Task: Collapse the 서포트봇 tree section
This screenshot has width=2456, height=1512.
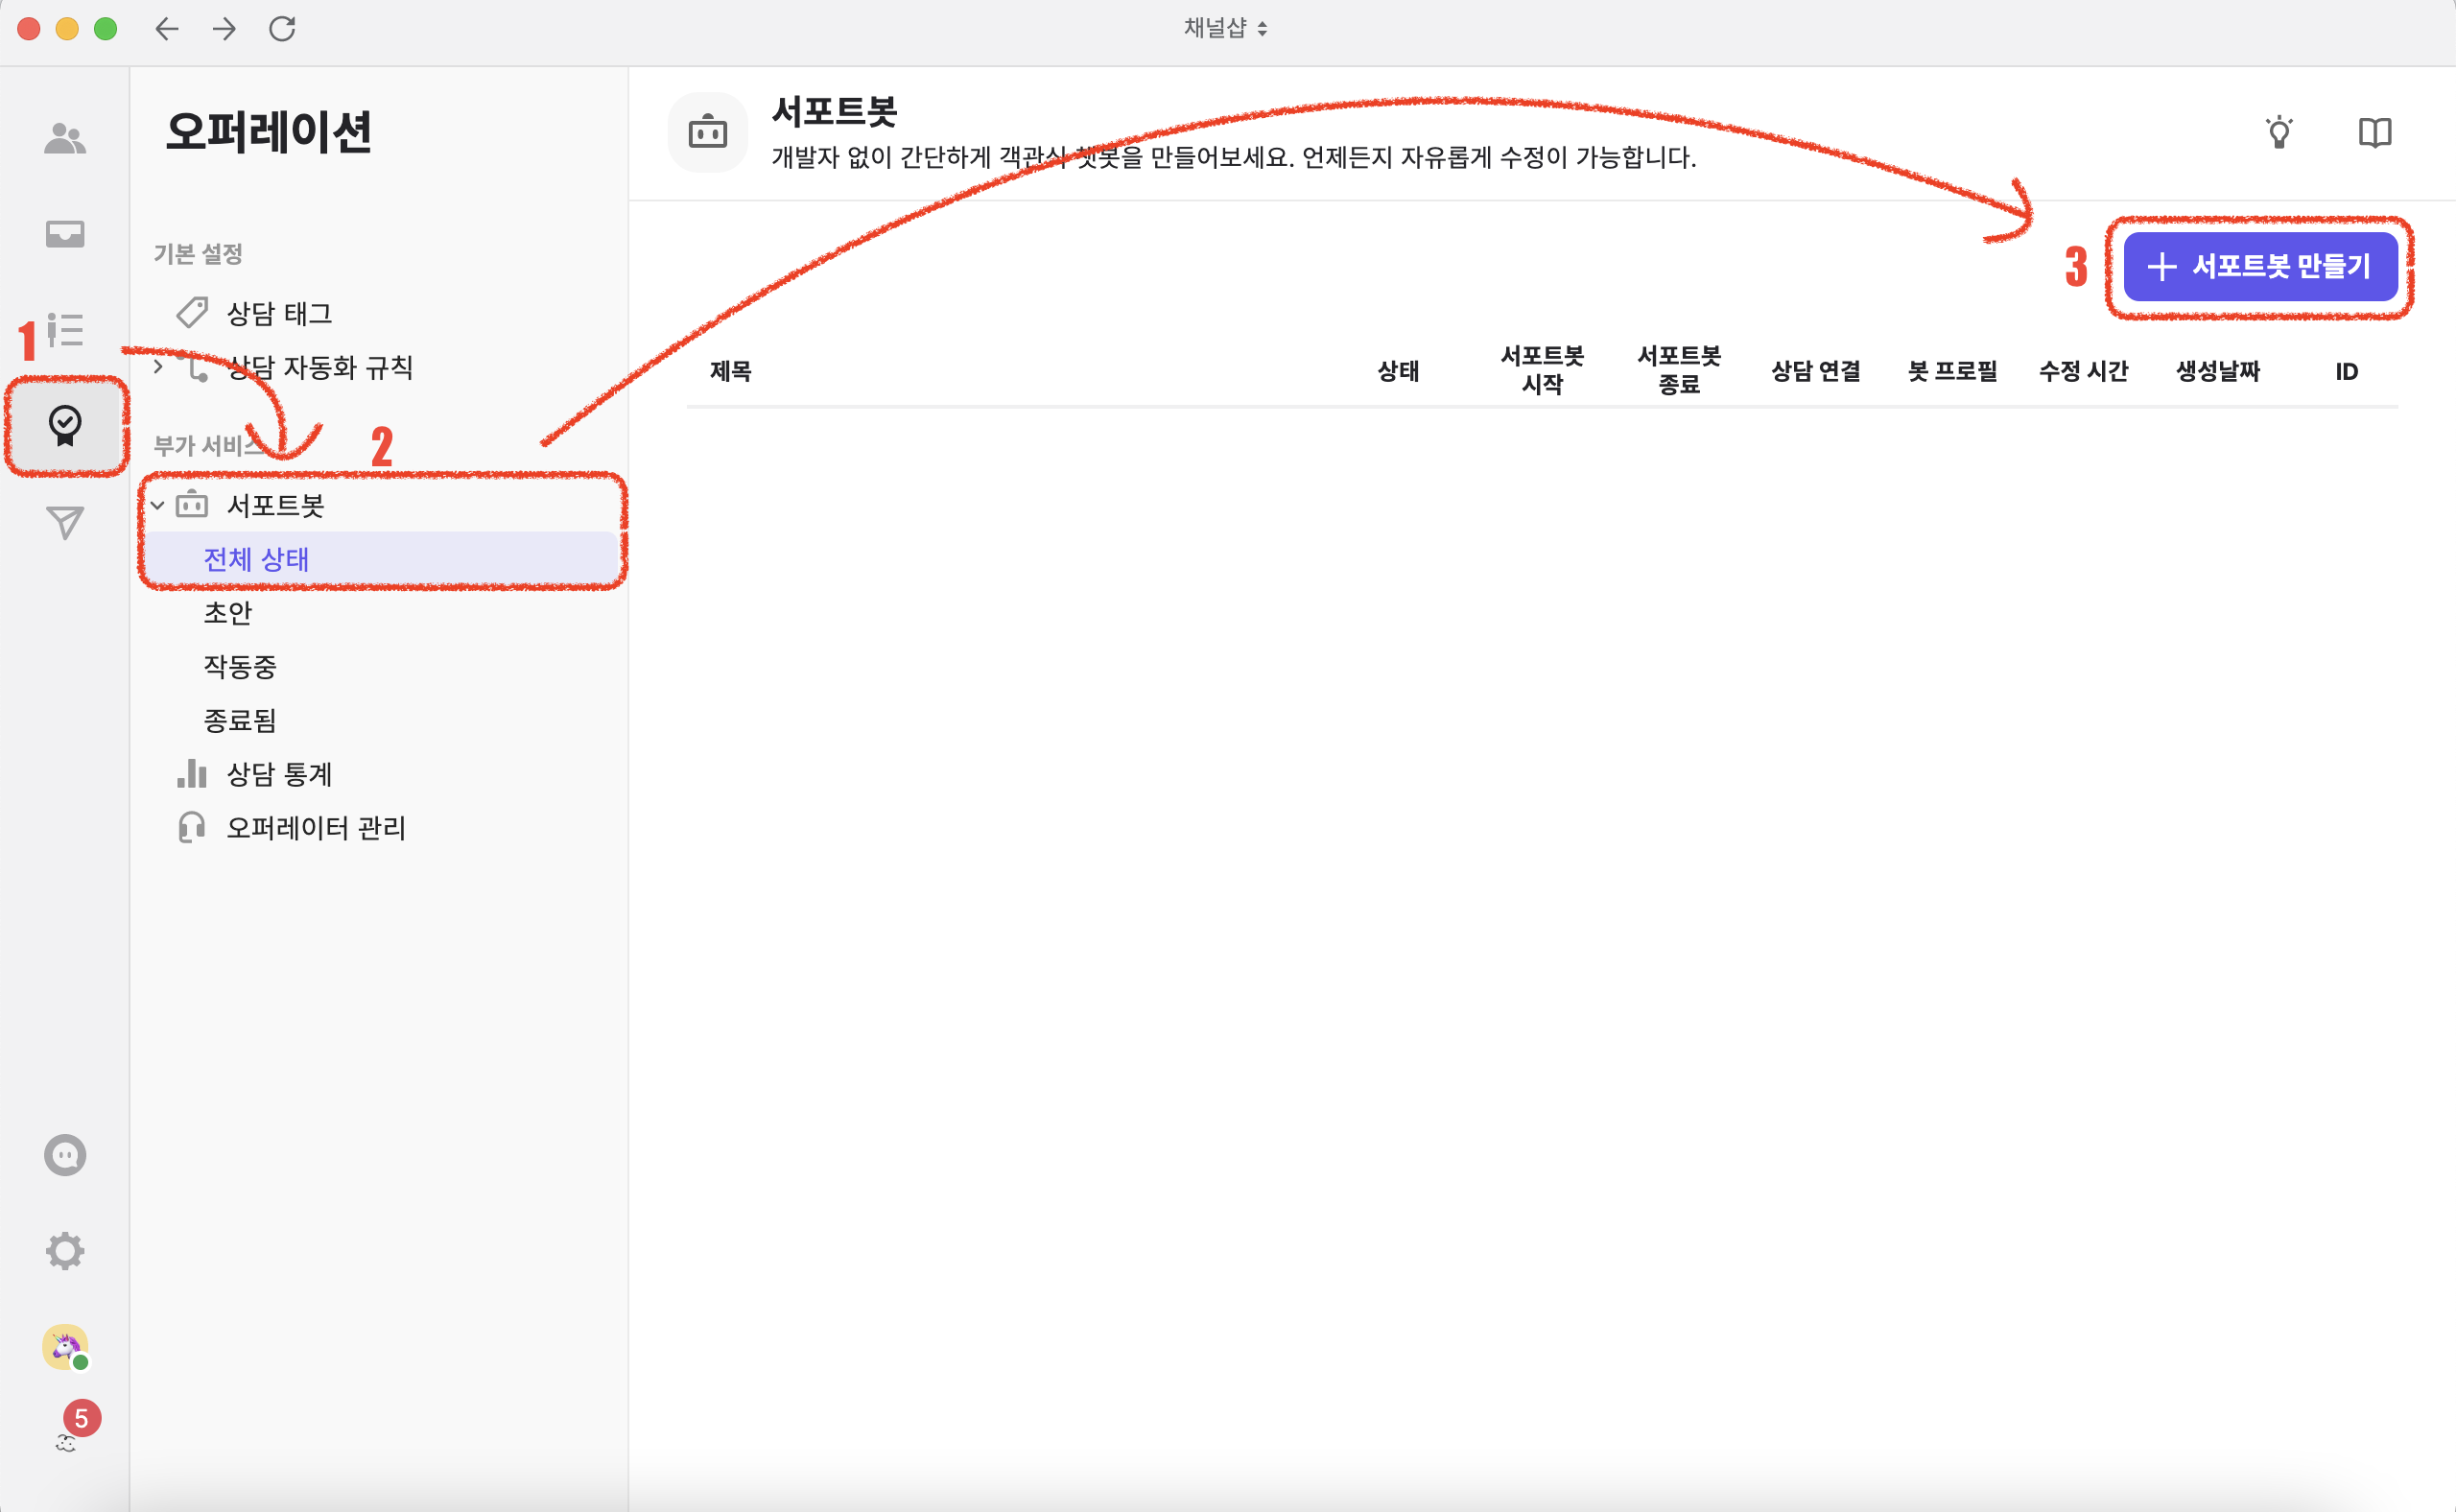Action: [158, 506]
